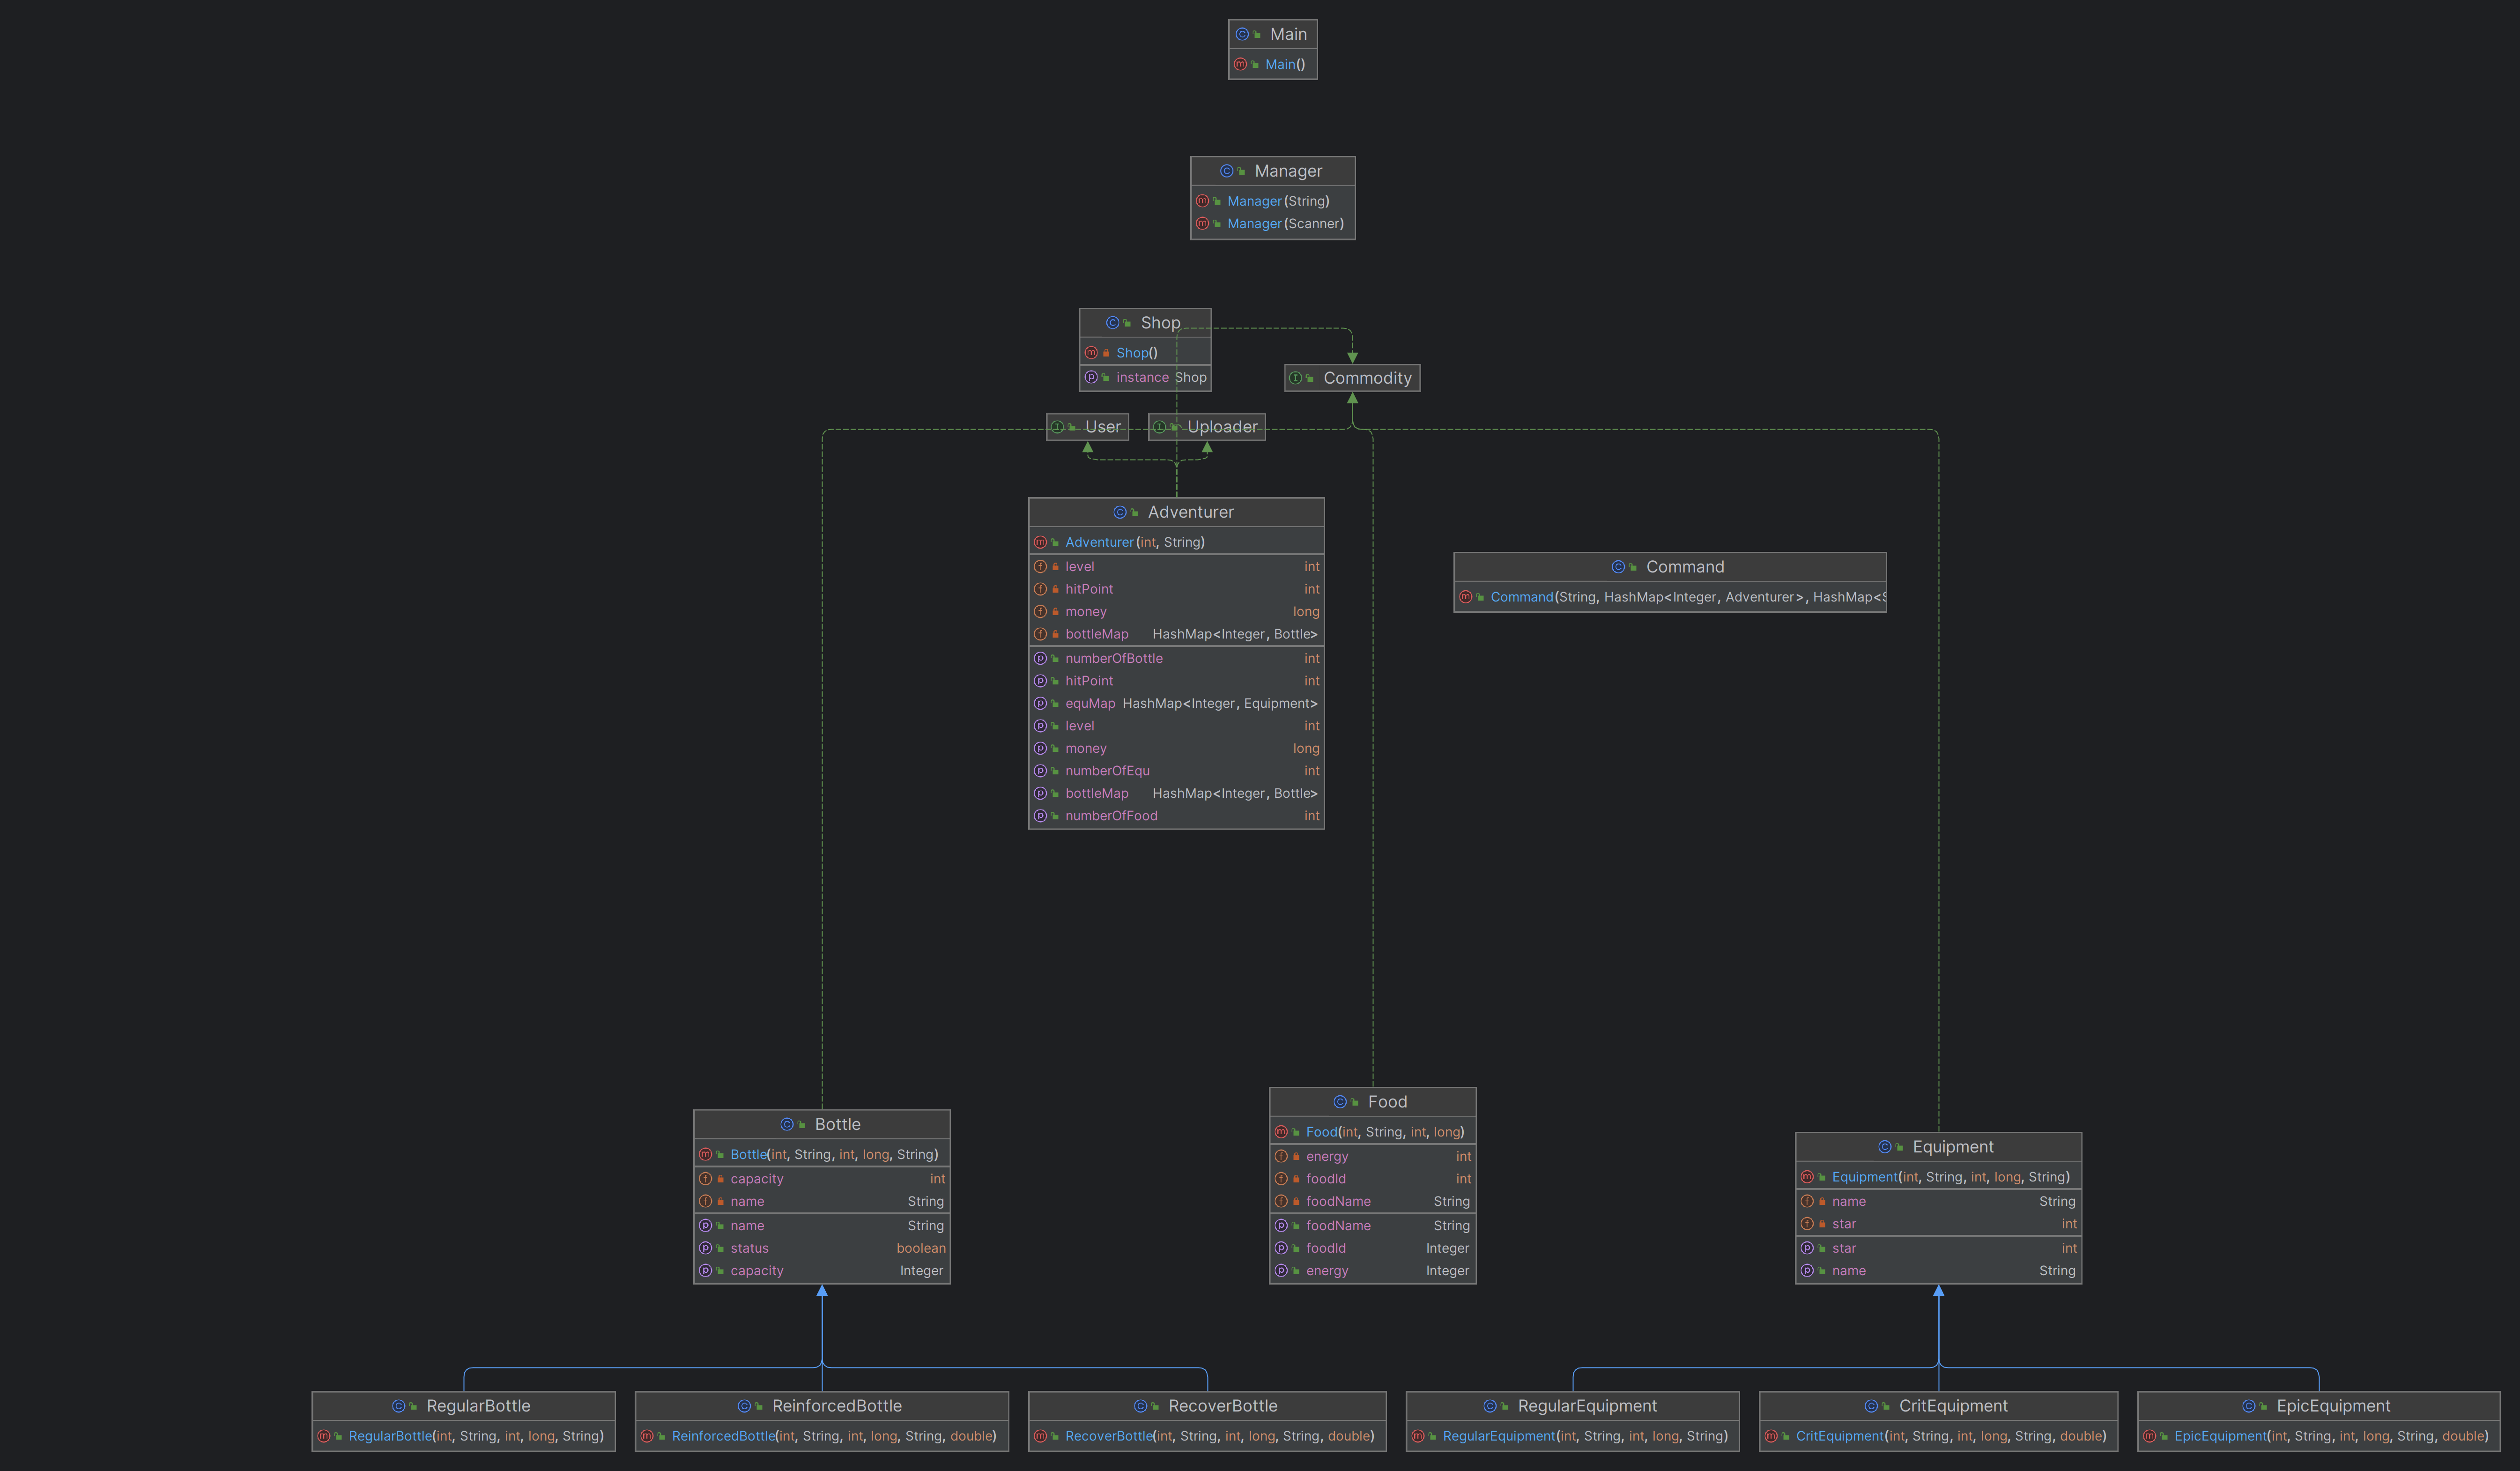Click the constructor icon beside Adventurer(int, String)
The image size is (2520, 1471).
(x=1040, y=542)
